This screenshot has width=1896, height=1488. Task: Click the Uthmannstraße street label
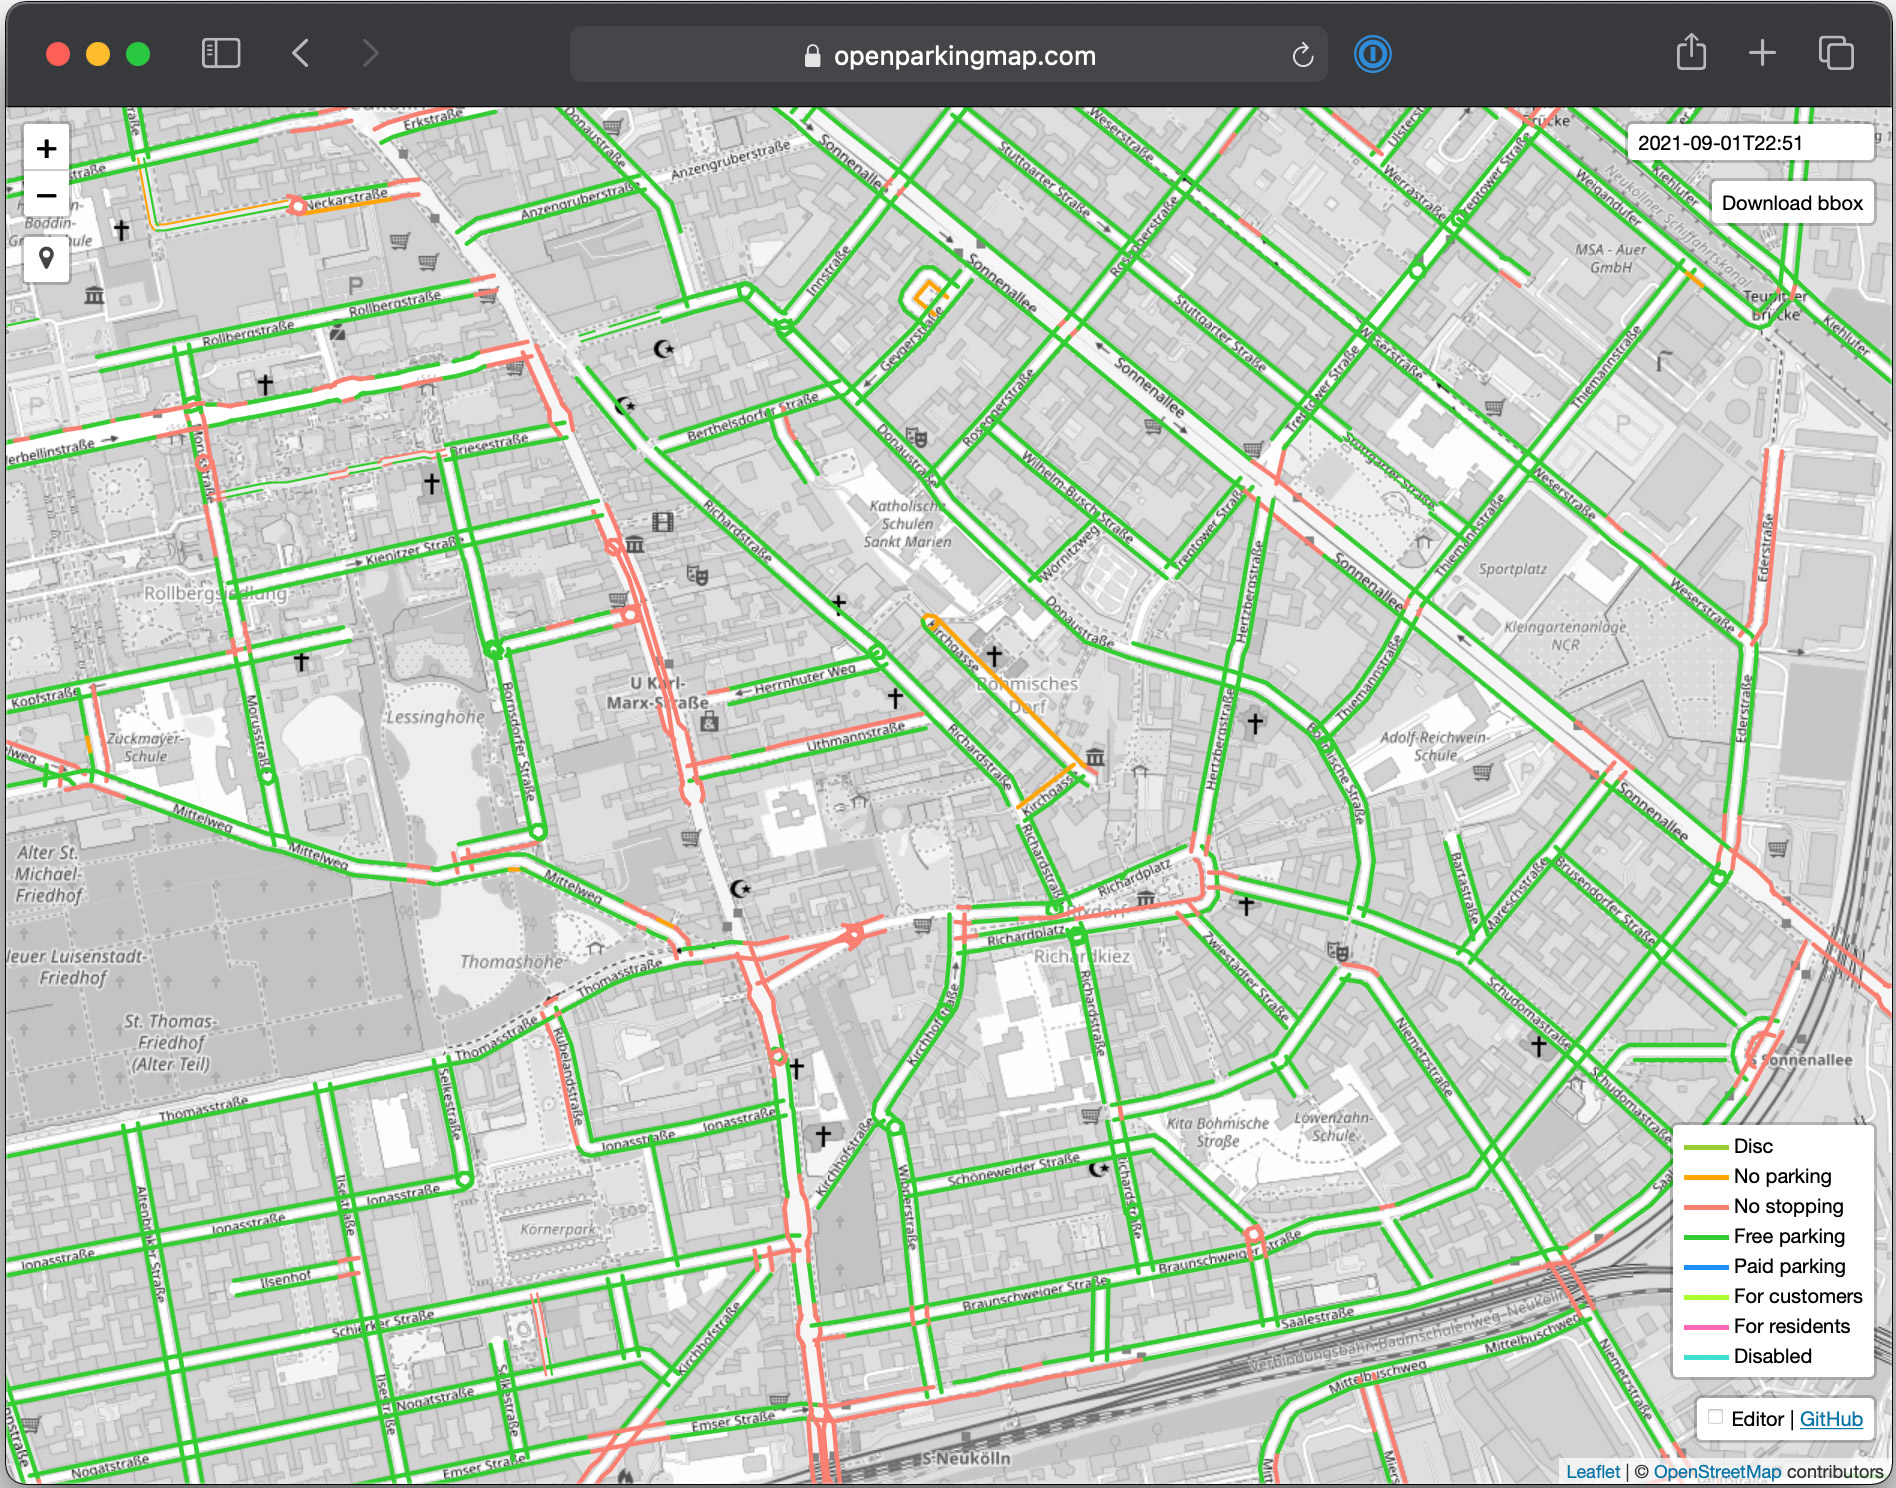[x=855, y=737]
